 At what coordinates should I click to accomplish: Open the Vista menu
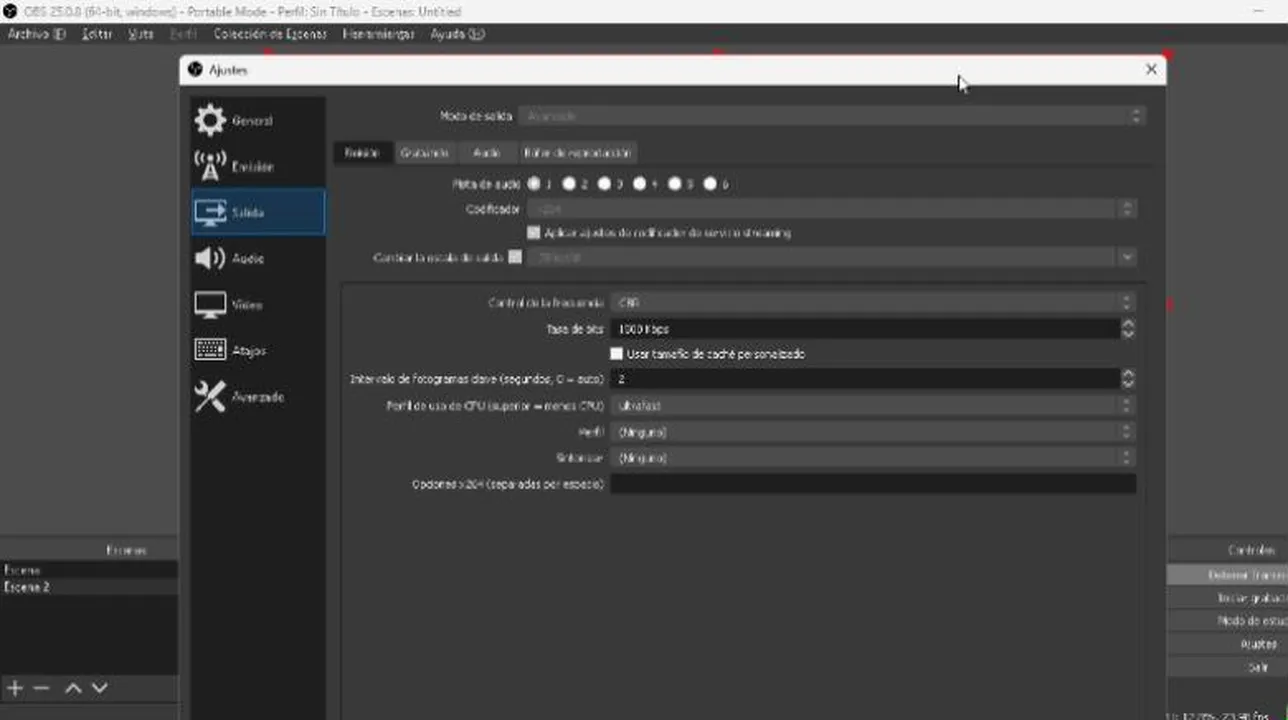coord(141,34)
